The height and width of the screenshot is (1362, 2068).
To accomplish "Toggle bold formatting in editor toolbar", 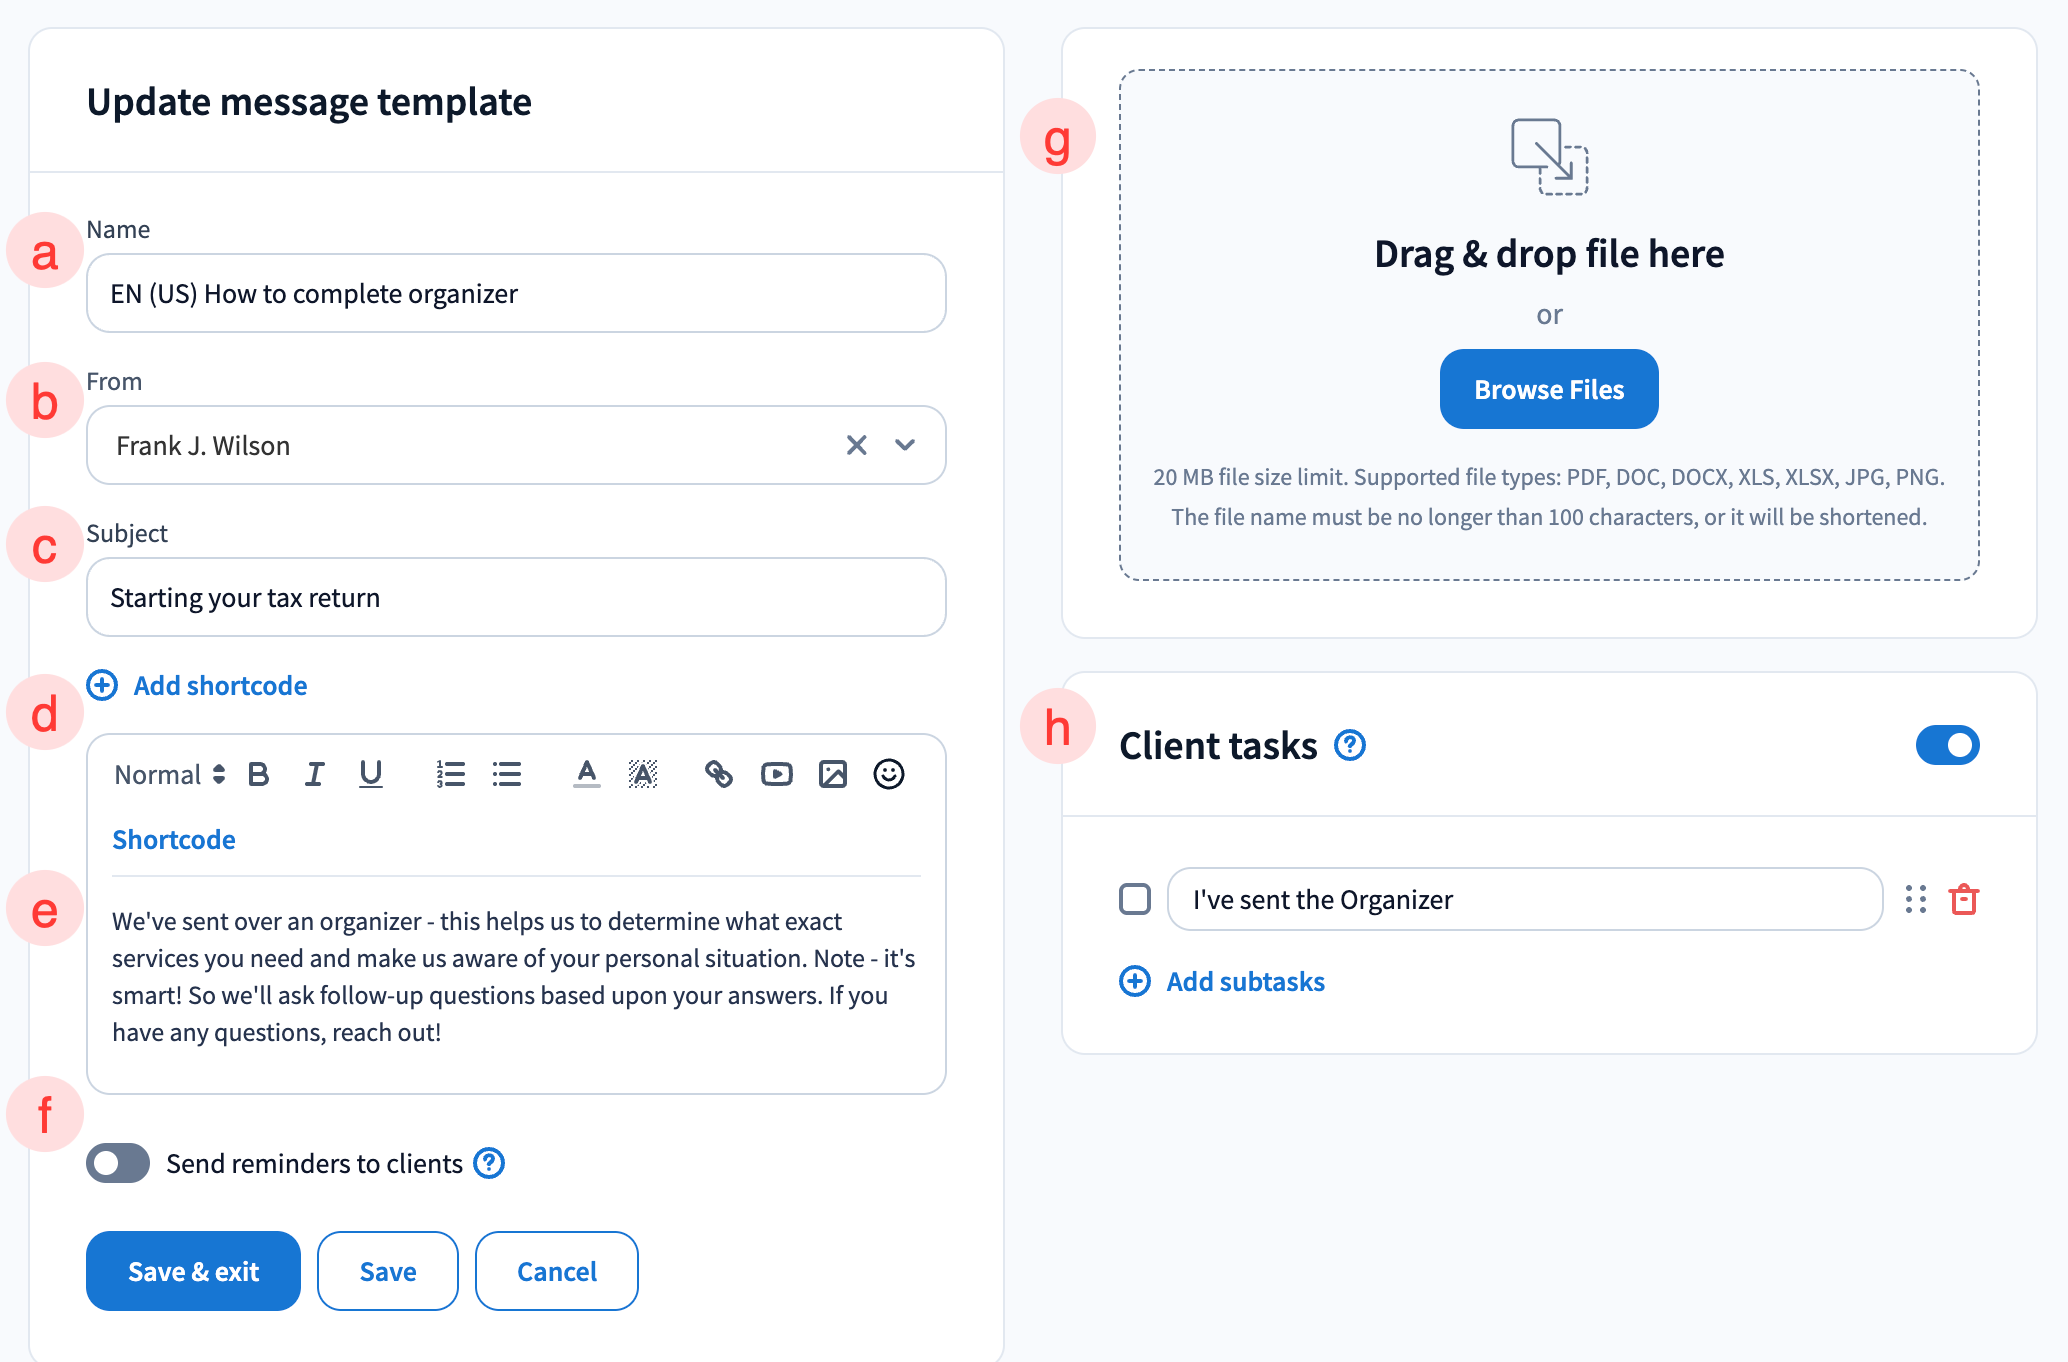I will (x=259, y=774).
